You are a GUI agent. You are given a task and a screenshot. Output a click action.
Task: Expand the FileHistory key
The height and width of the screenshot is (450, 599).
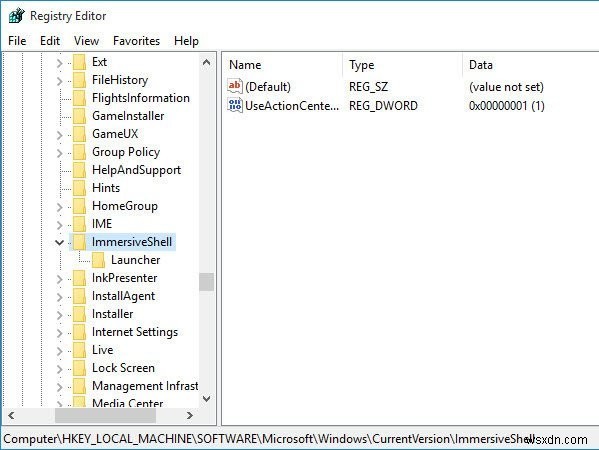pyautogui.click(x=59, y=81)
